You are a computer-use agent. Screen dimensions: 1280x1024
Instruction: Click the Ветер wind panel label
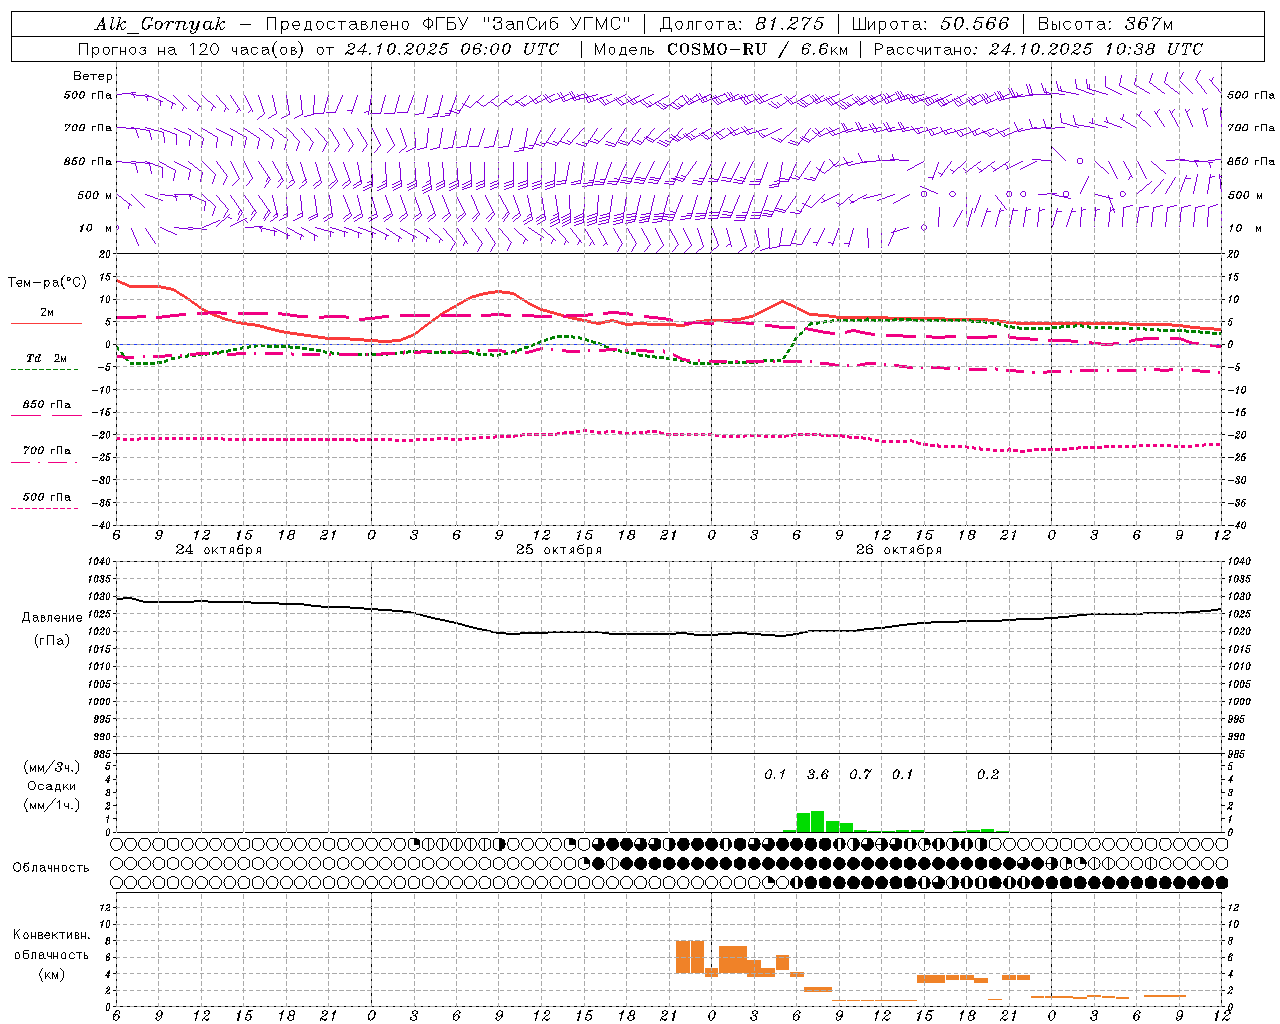click(93, 76)
